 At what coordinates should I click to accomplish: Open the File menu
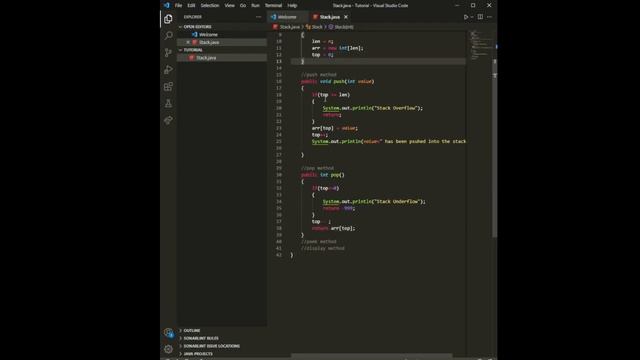(x=178, y=5)
